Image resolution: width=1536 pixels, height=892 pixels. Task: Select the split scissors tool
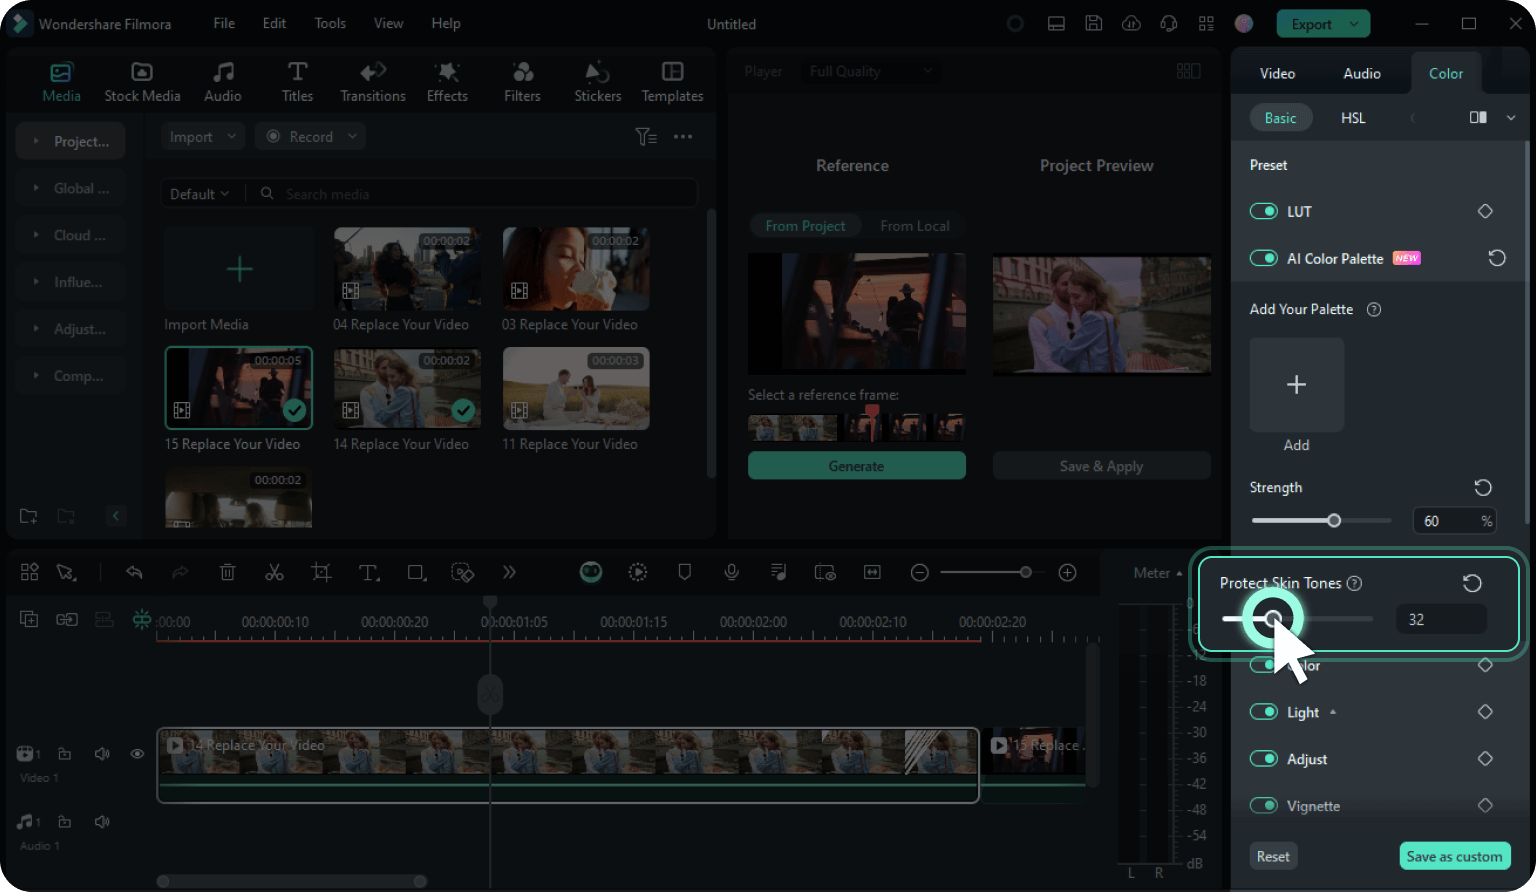click(x=274, y=572)
